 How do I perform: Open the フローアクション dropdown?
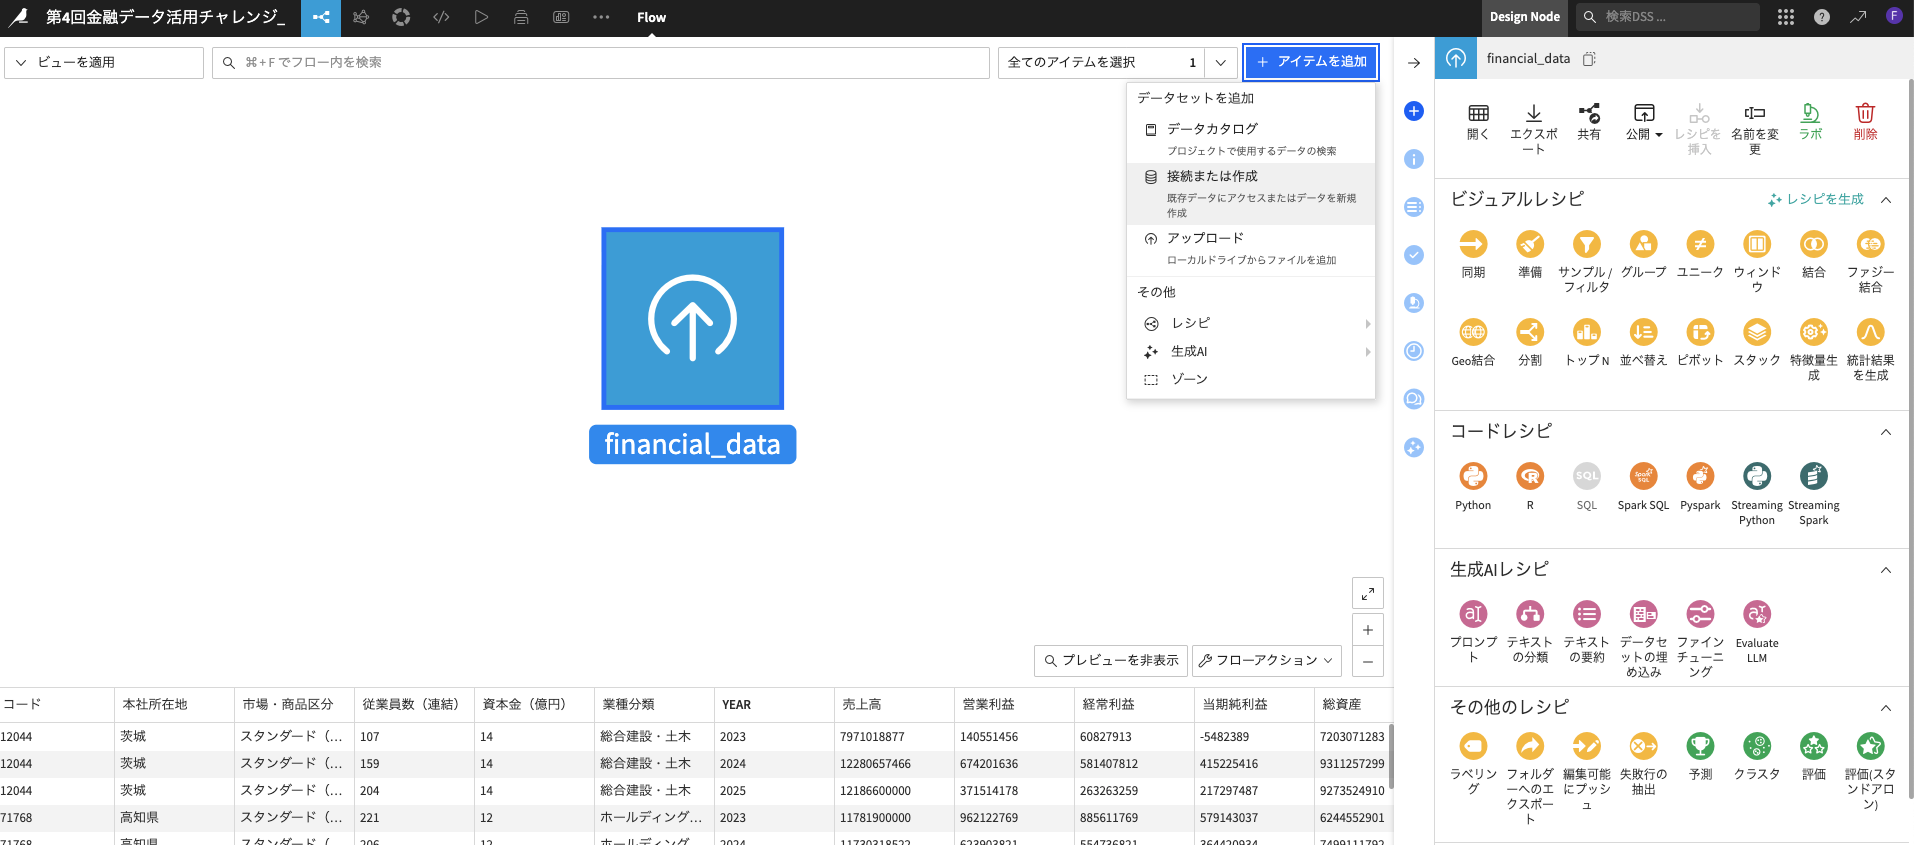click(1266, 660)
